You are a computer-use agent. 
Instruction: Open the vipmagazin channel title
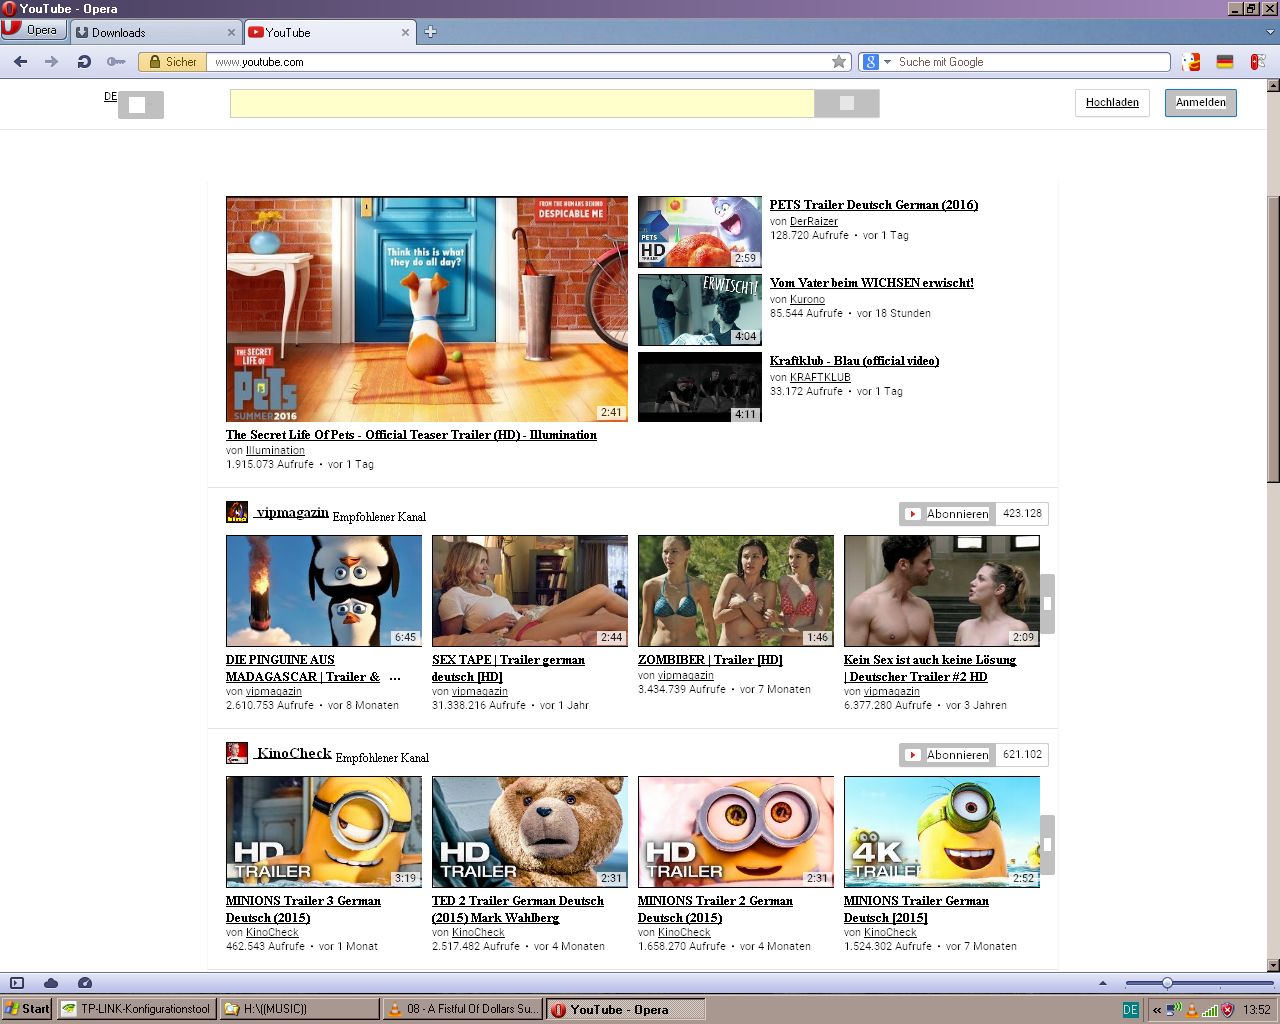coord(292,512)
